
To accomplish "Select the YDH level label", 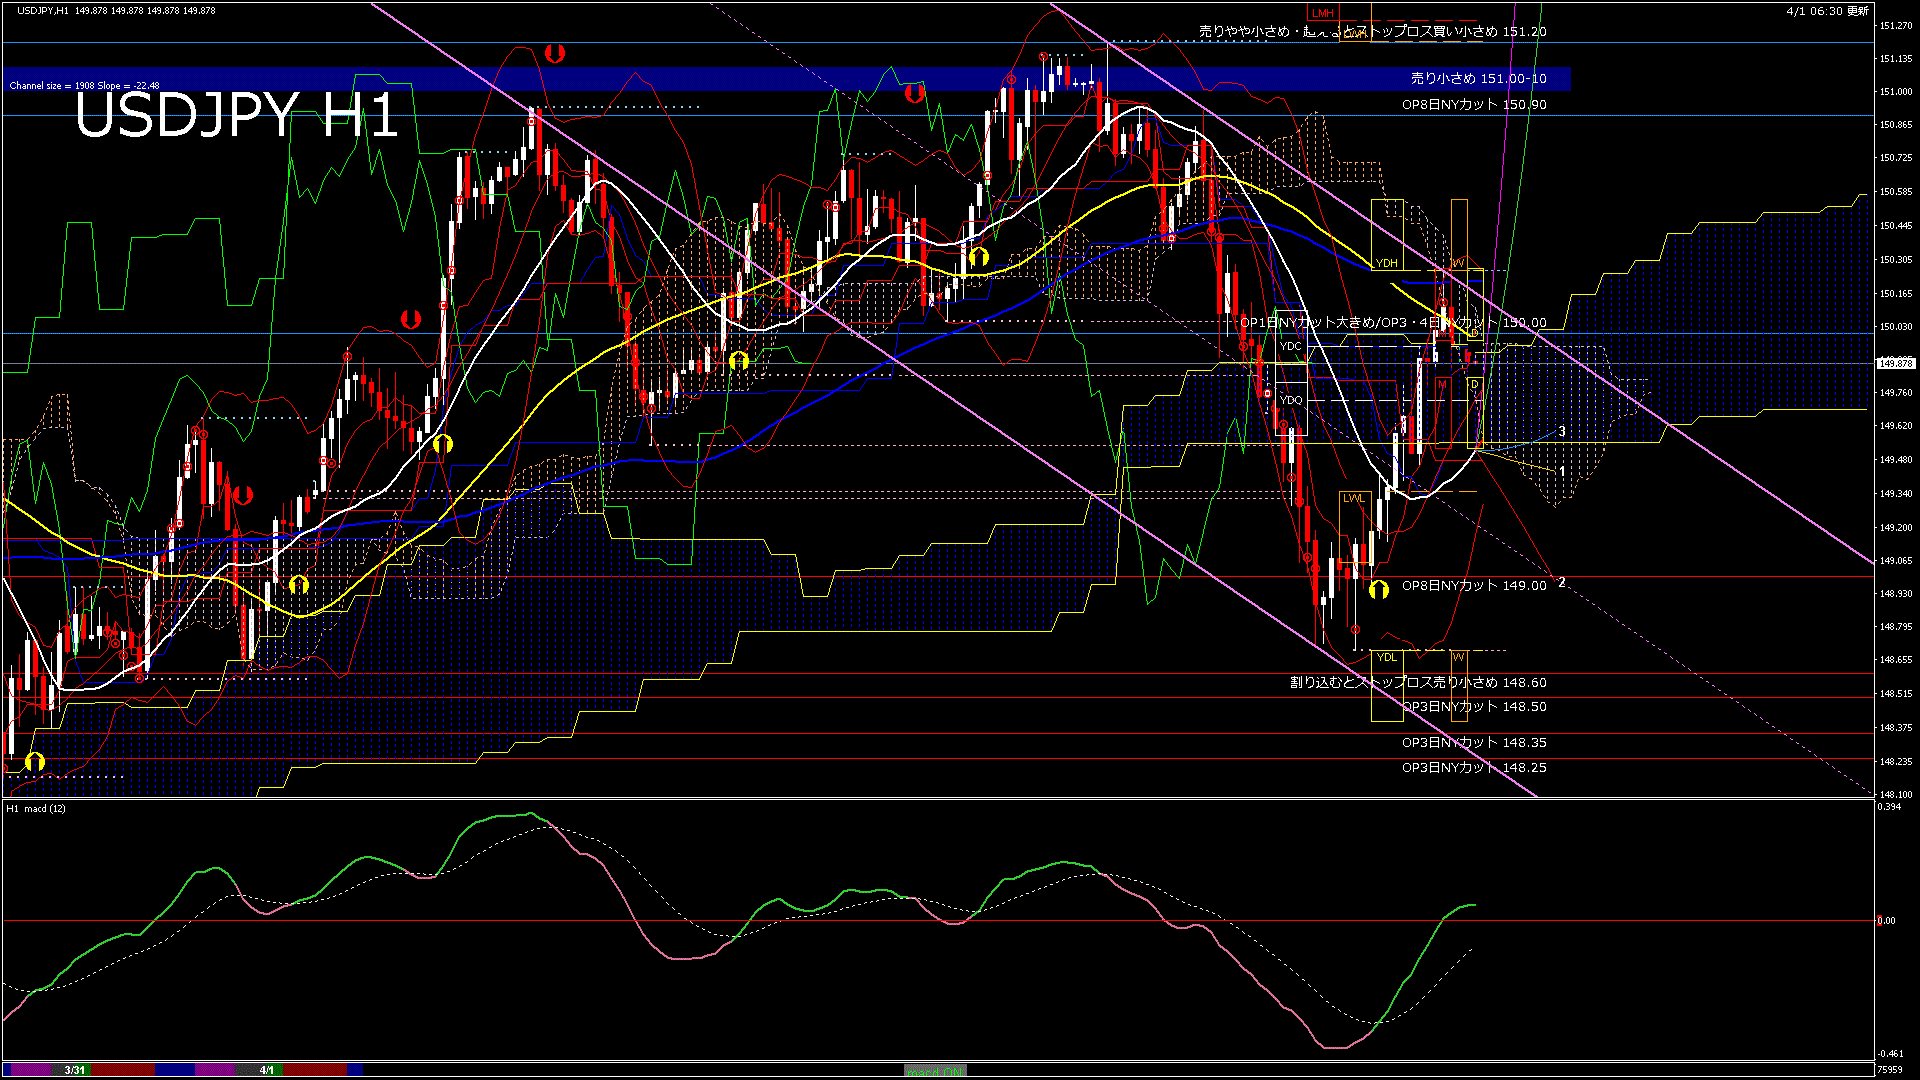I will coord(1386,263).
